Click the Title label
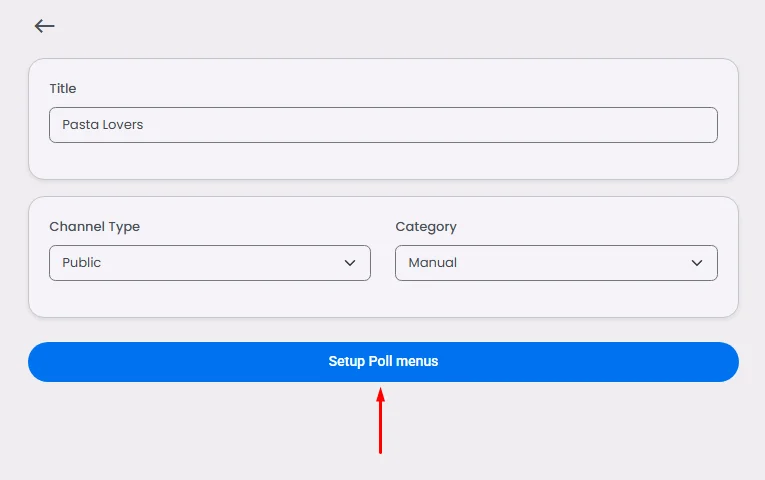 63,89
